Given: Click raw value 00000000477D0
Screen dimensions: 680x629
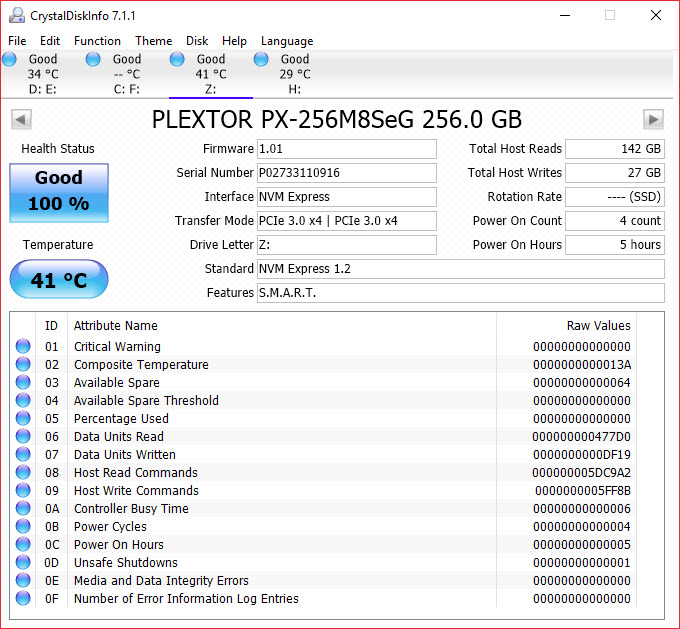Looking at the screenshot, I should click(582, 436).
